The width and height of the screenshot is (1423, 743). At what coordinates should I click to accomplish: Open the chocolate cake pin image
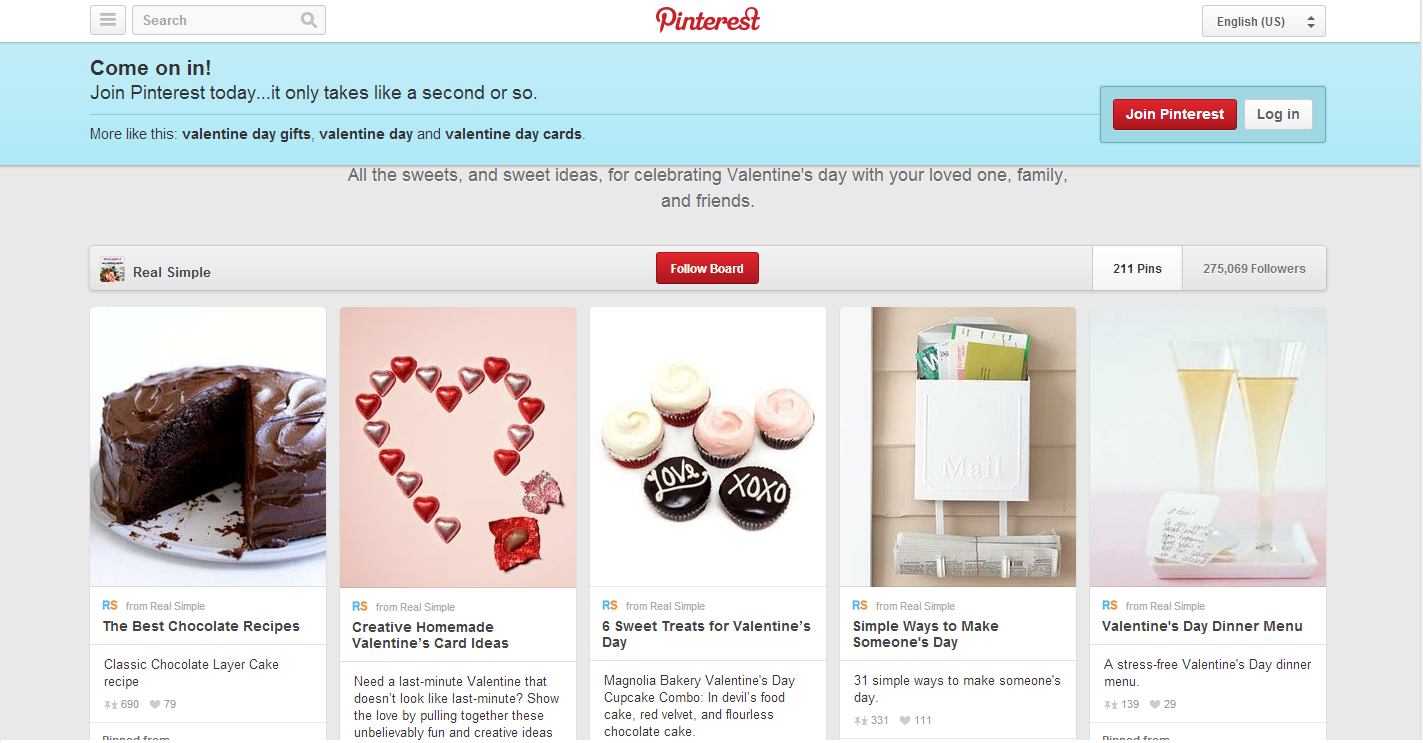[208, 447]
